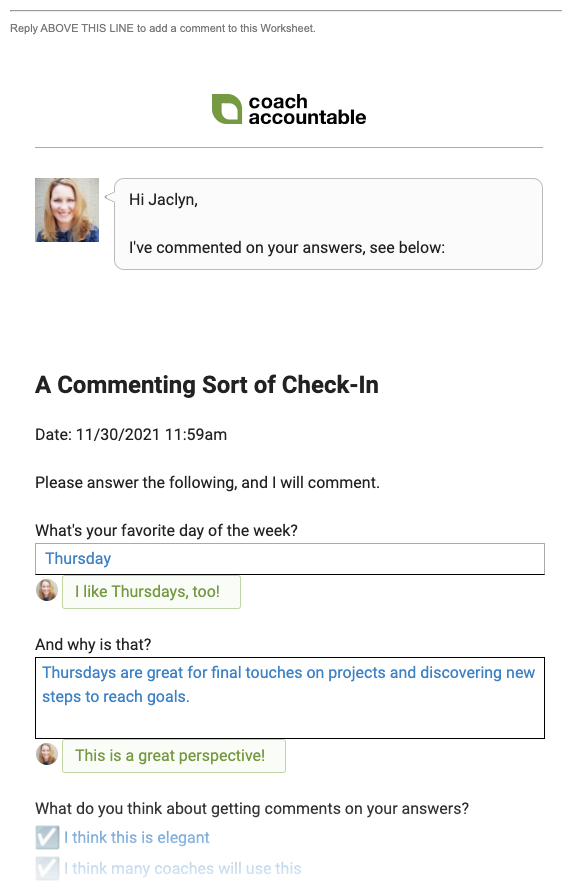
Task: Click the Coach Accountable leaf logo icon
Action: click(x=227, y=109)
